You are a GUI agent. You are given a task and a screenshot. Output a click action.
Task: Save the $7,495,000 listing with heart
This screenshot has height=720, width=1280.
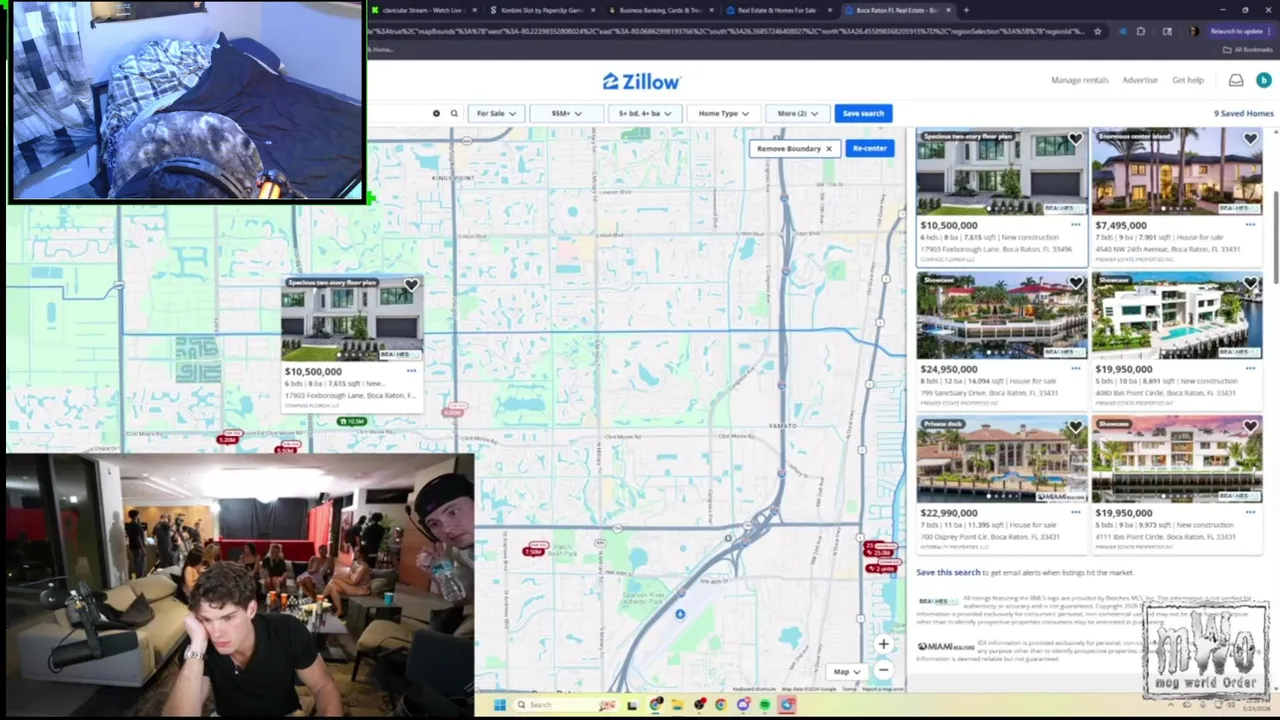pyautogui.click(x=1250, y=140)
